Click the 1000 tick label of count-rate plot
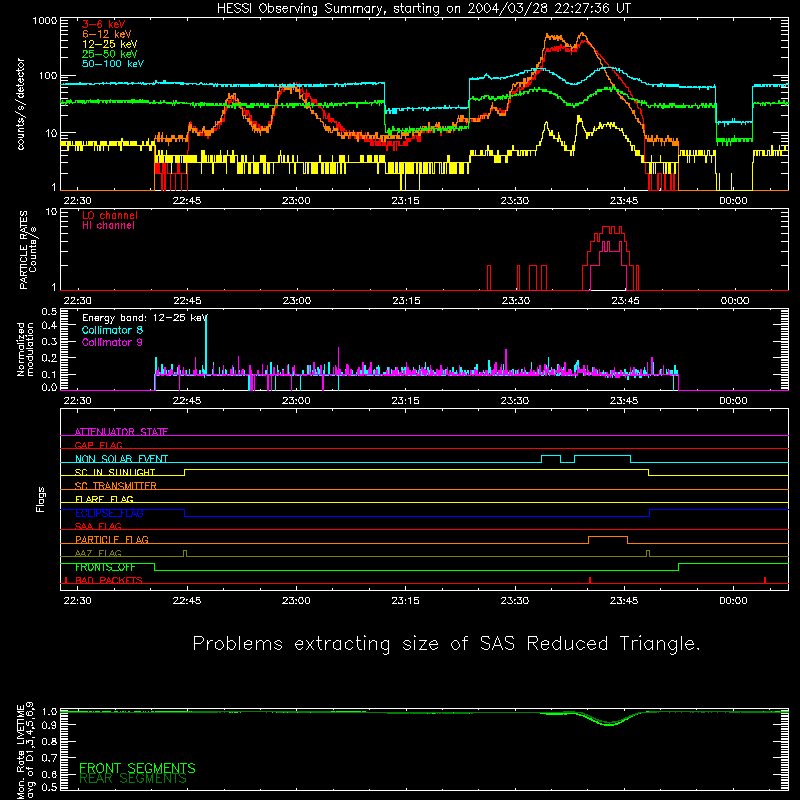The image size is (800, 800). click(45, 21)
